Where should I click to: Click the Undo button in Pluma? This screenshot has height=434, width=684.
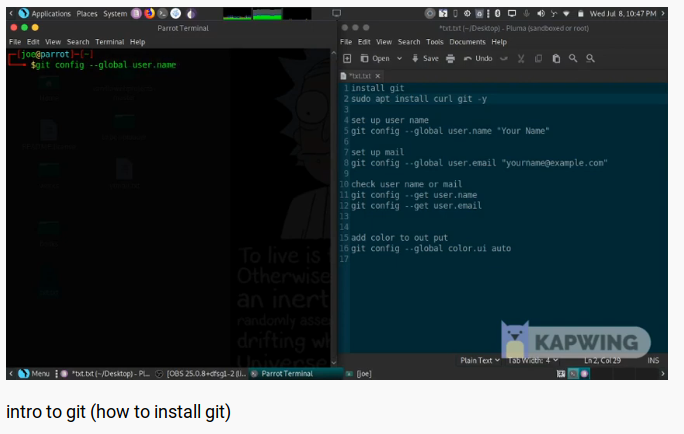478,58
